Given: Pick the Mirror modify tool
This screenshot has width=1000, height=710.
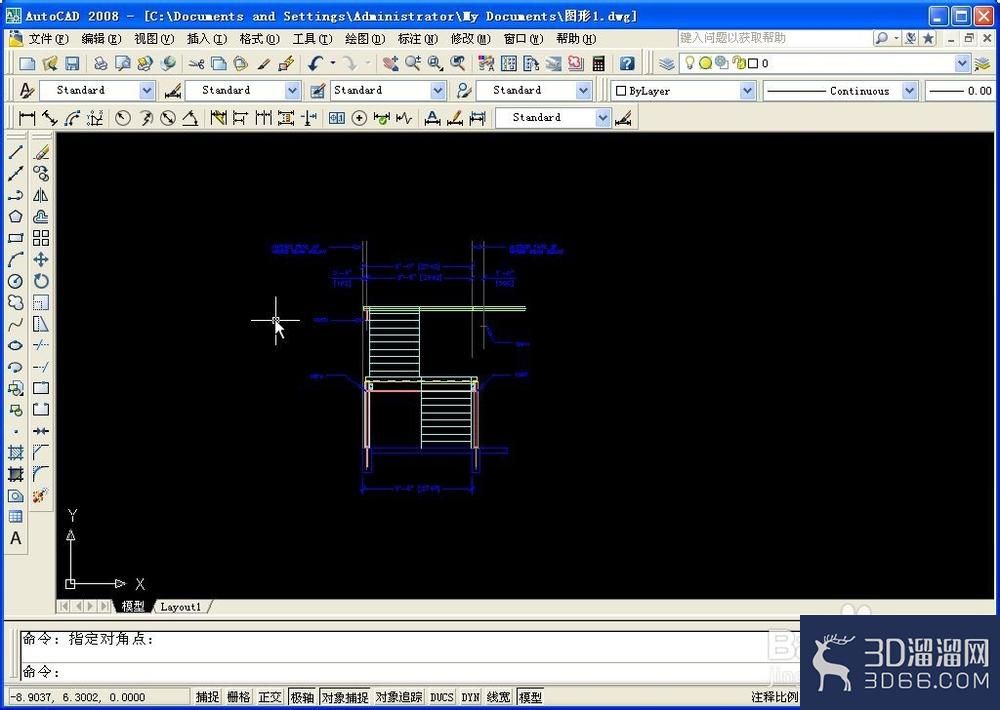Looking at the screenshot, I should (x=41, y=195).
